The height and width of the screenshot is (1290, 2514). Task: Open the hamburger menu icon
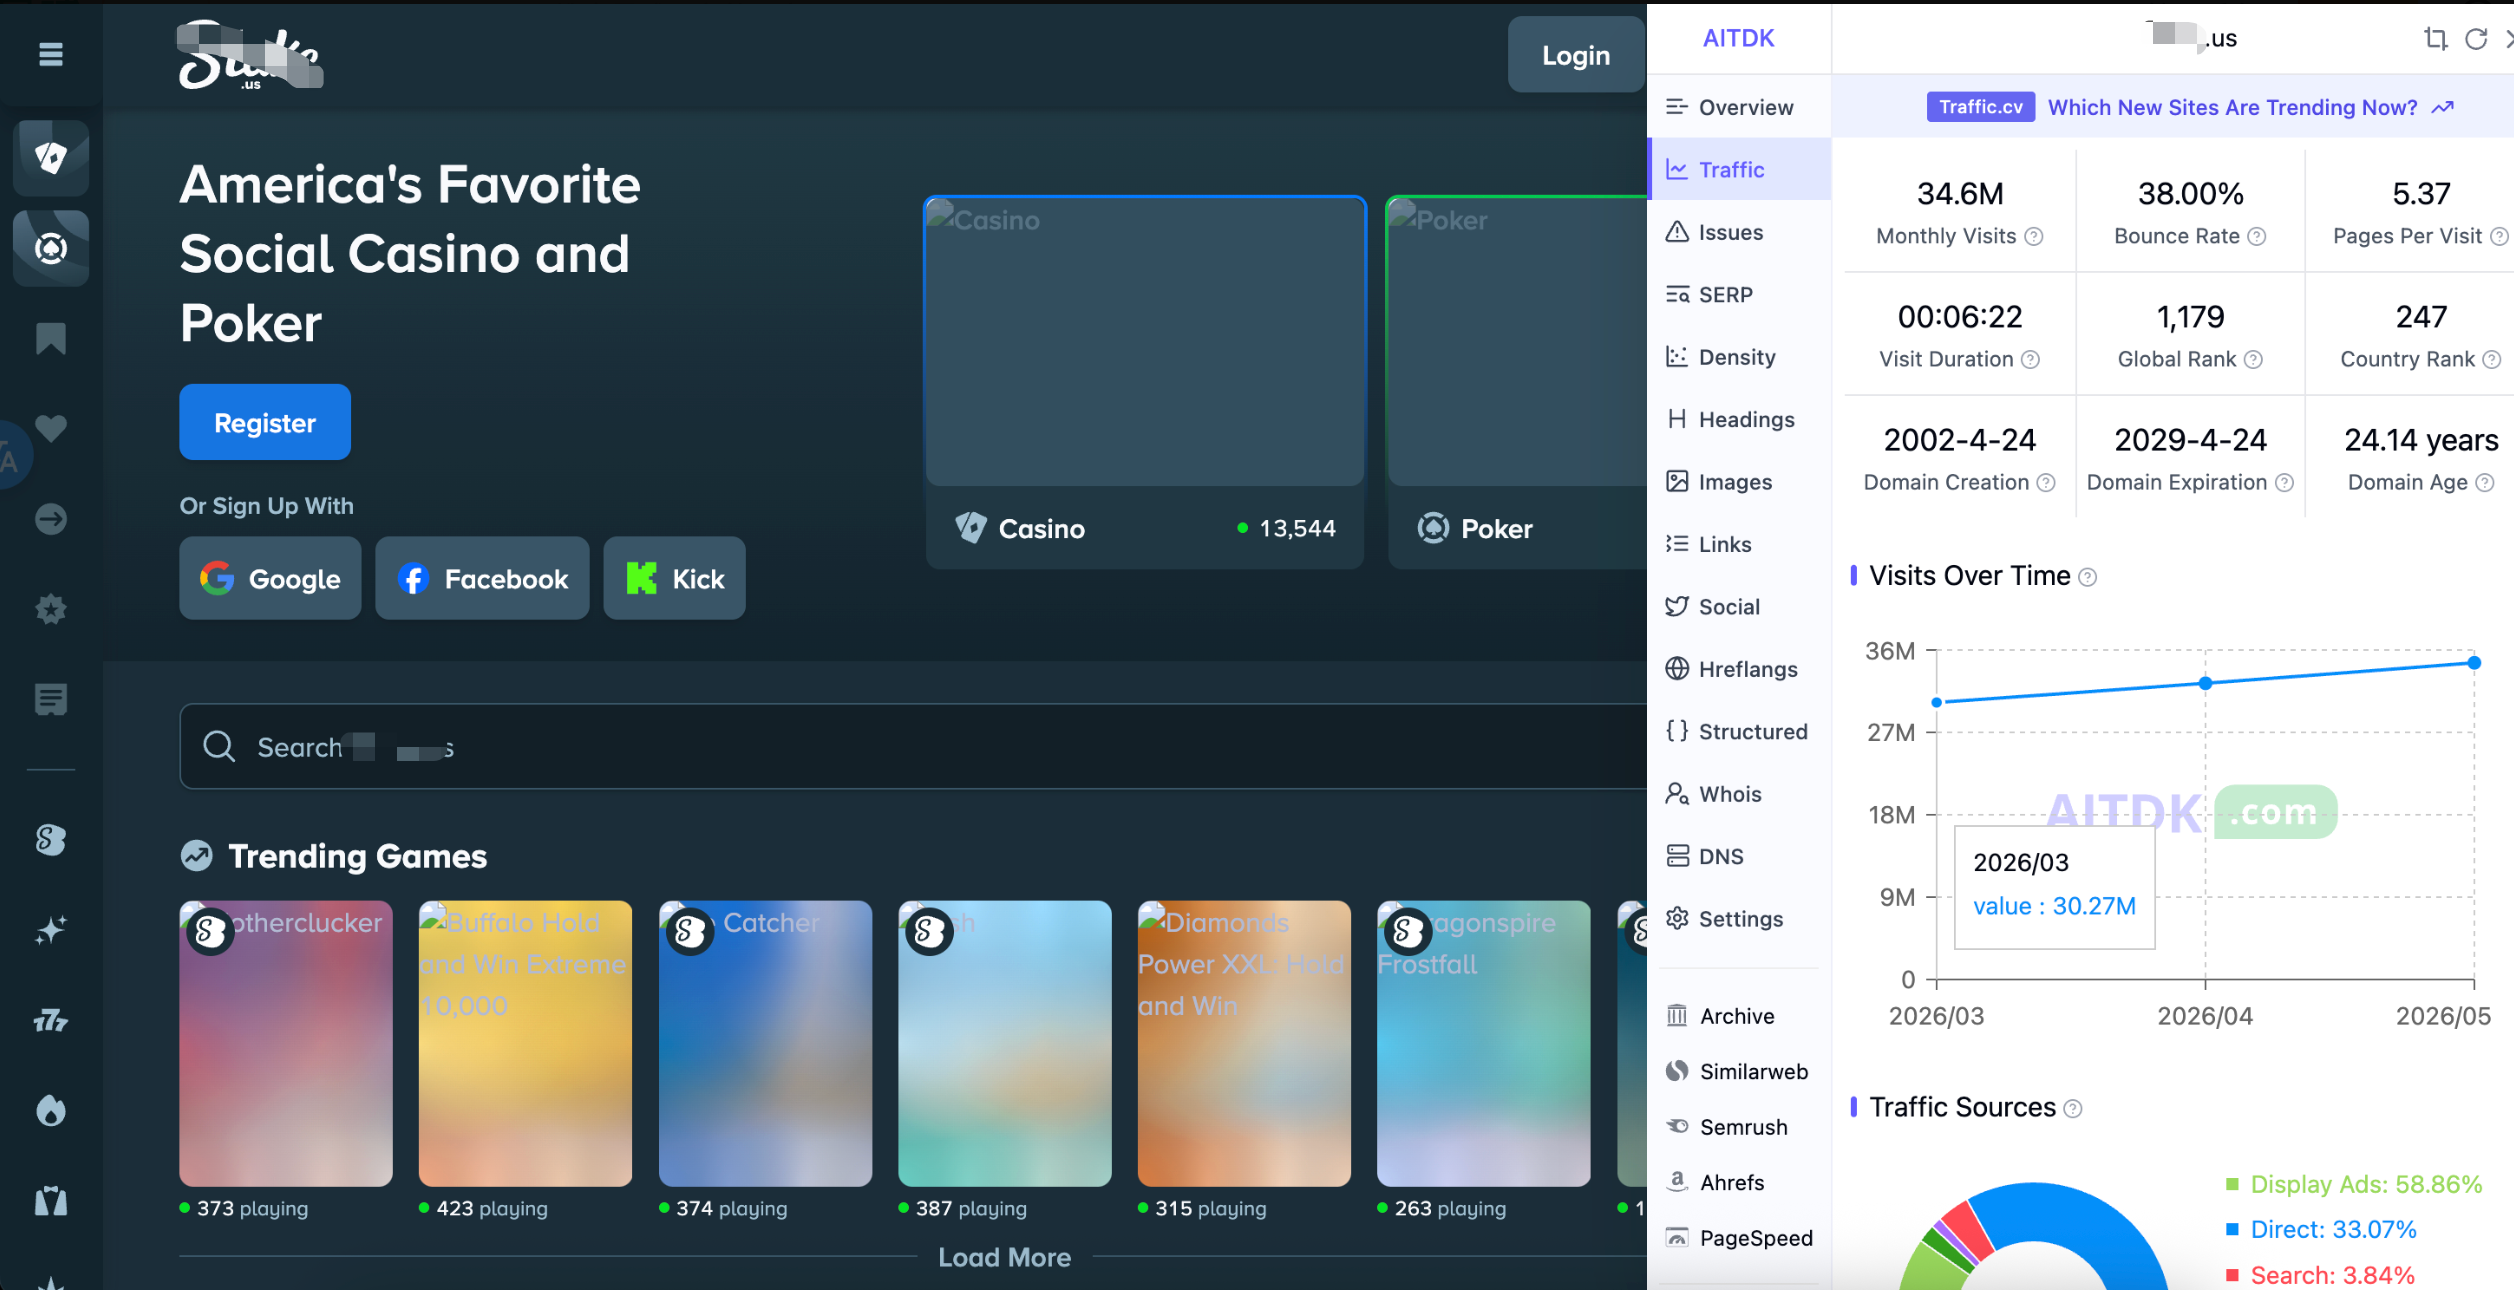click(51, 54)
